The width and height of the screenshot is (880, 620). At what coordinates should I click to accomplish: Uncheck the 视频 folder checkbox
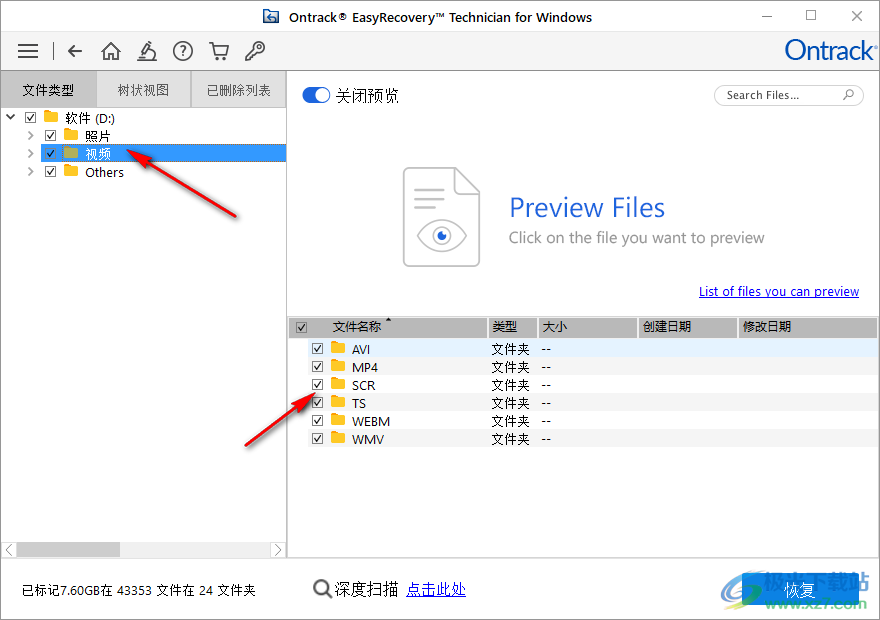pos(51,153)
